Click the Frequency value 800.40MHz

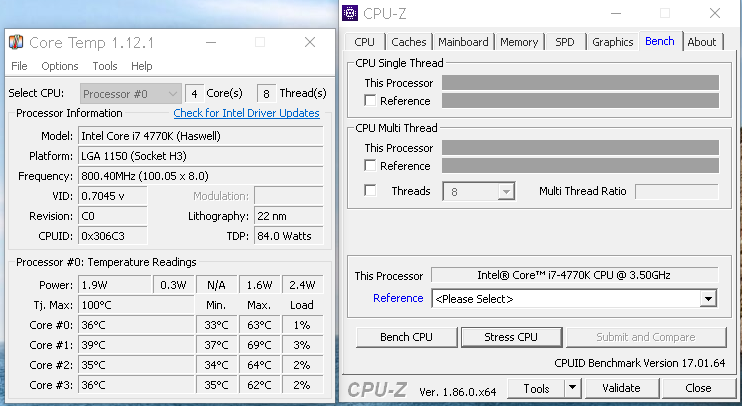[201, 176]
